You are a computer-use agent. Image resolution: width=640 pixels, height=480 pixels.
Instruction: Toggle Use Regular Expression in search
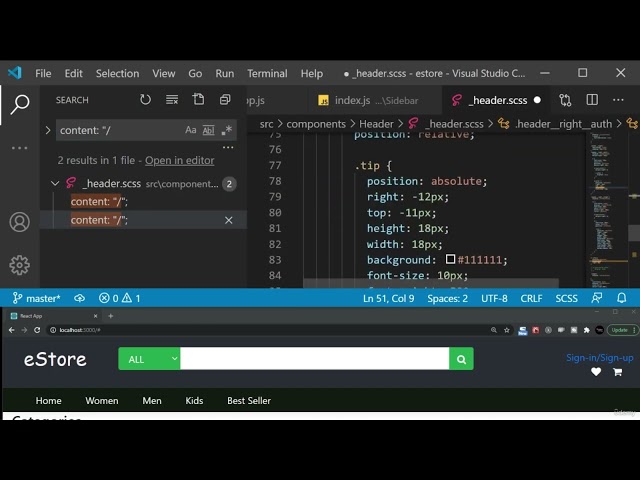(227, 130)
